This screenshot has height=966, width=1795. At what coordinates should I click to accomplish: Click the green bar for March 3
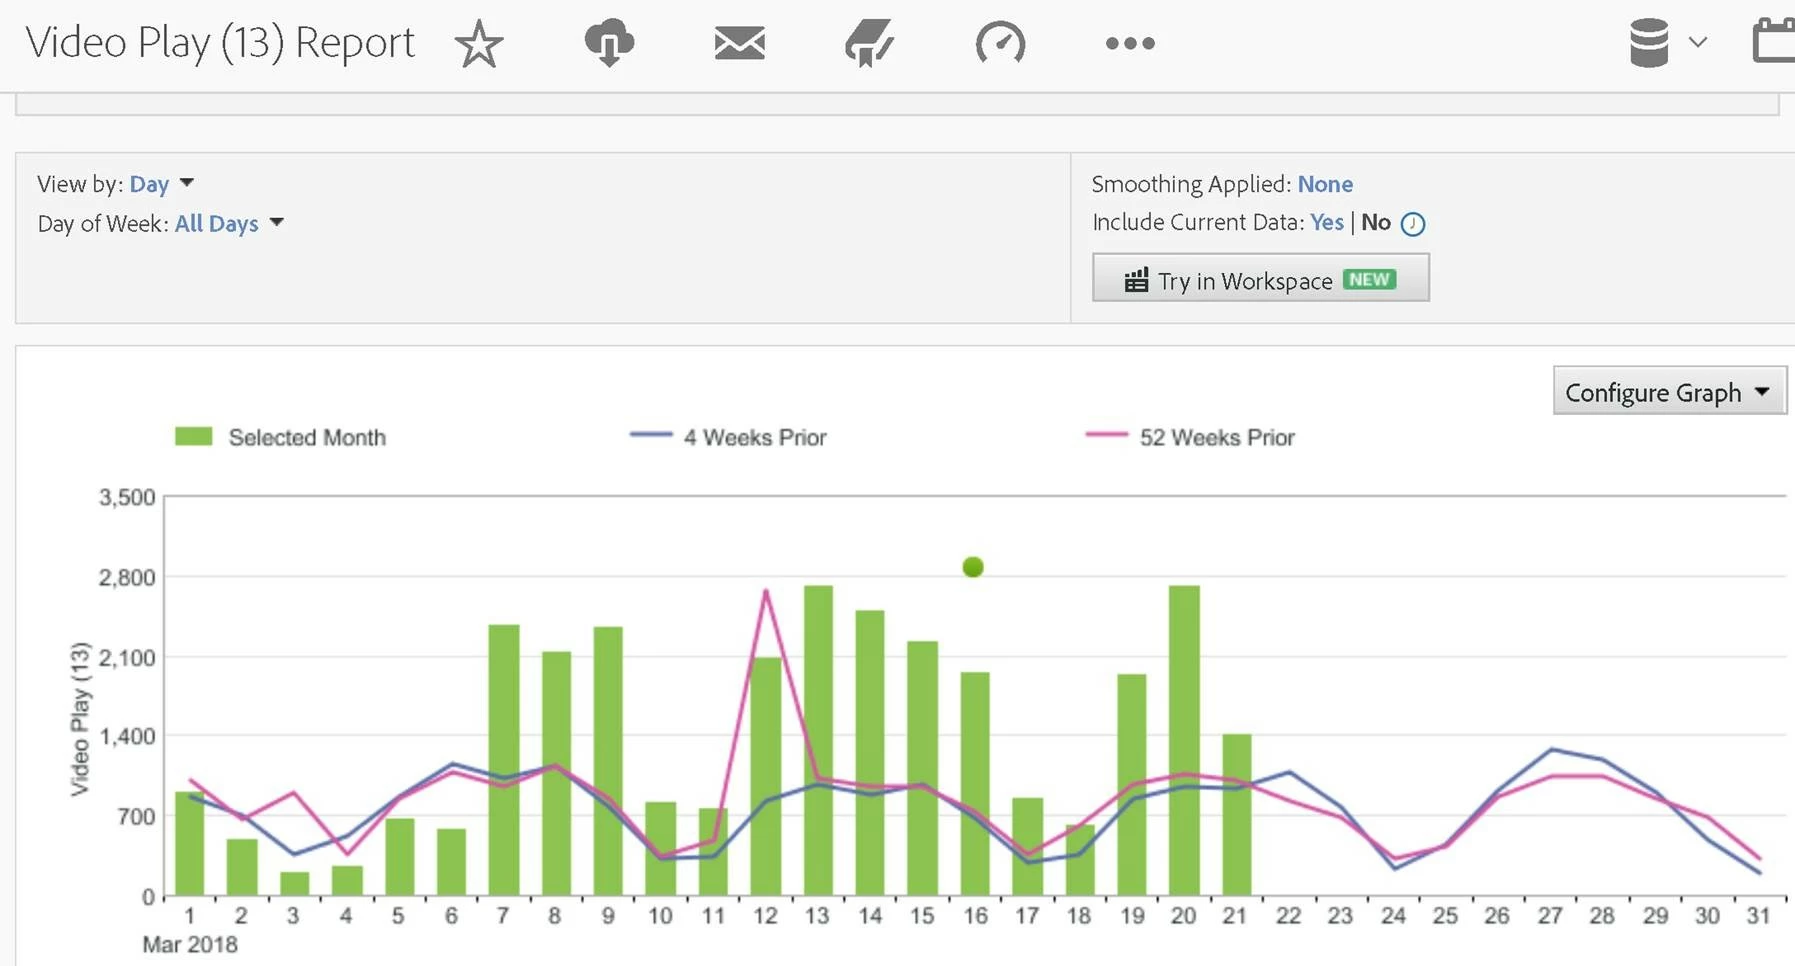pos(294,884)
